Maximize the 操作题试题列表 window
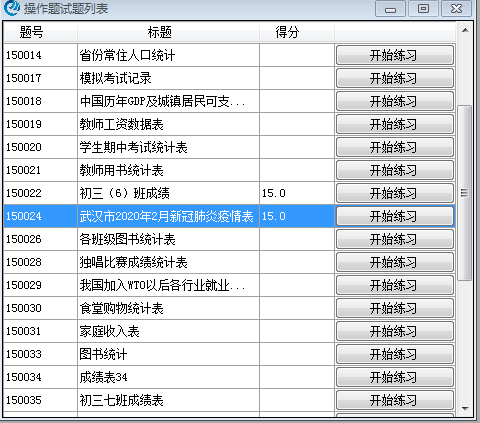 tap(423, 9)
